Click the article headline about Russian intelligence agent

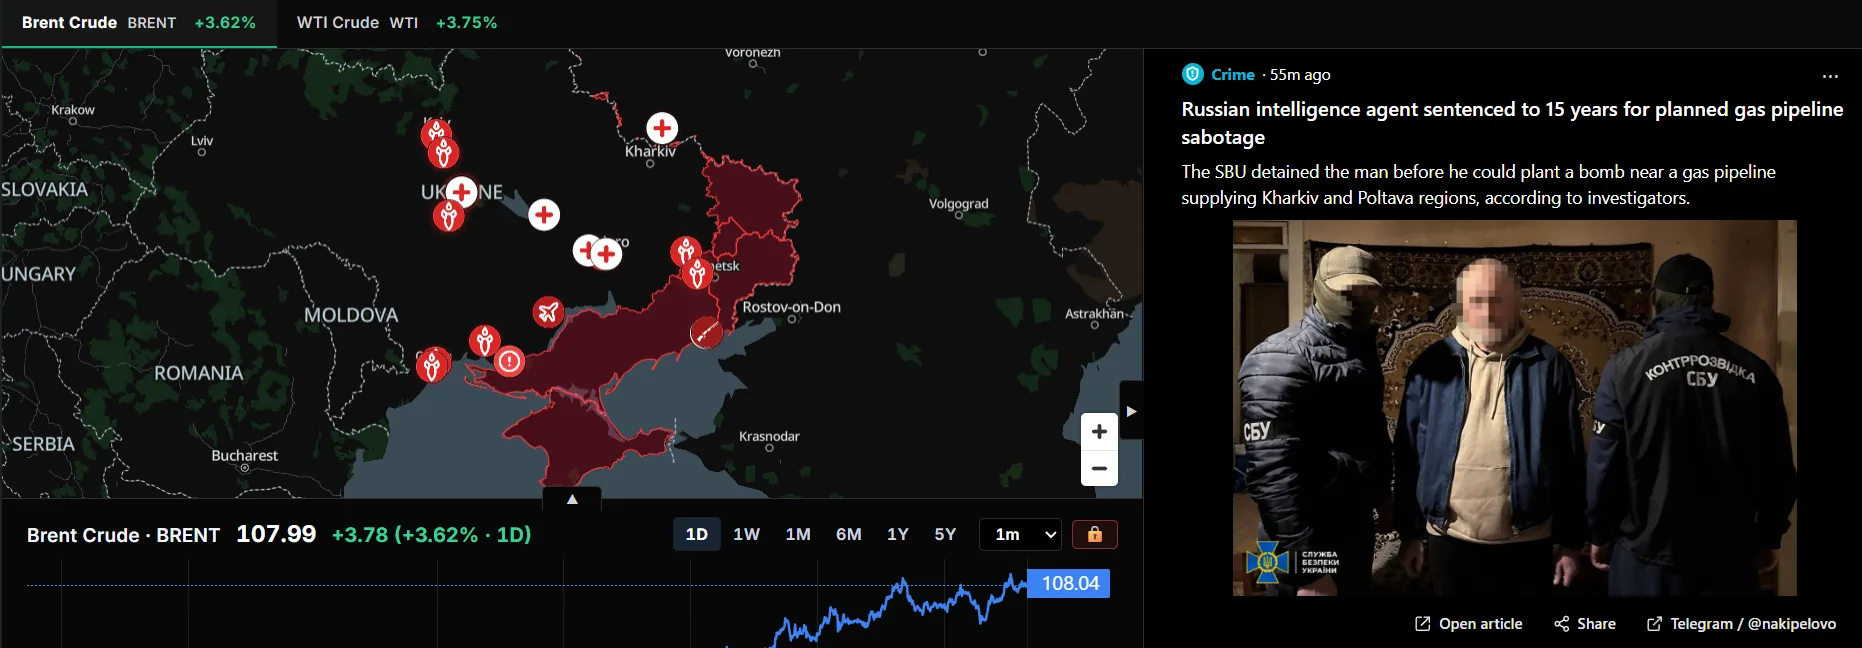pos(1512,123)
